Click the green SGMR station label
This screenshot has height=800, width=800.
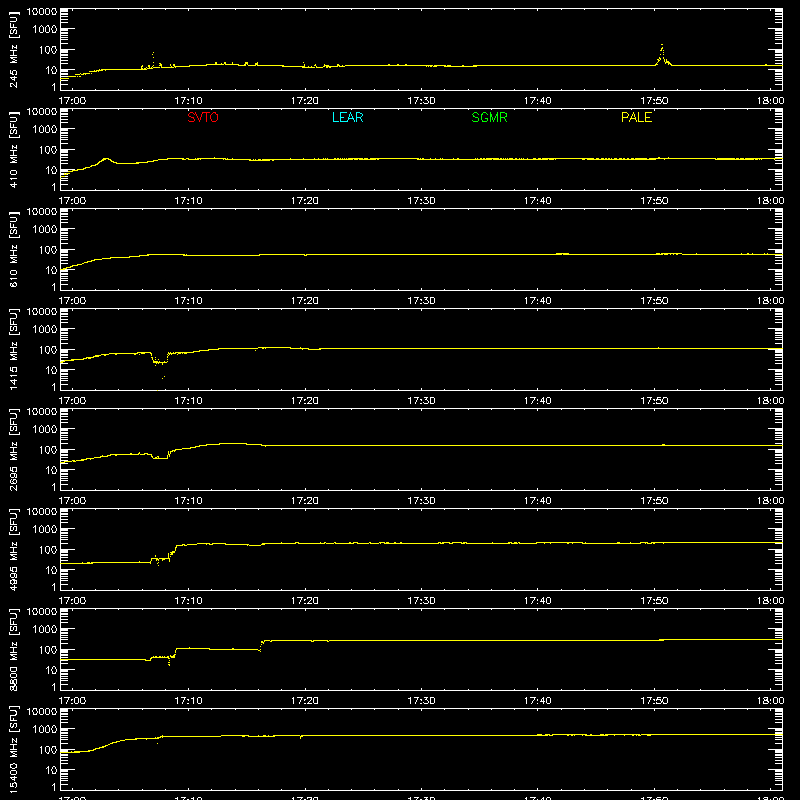[x=489, y=117]
